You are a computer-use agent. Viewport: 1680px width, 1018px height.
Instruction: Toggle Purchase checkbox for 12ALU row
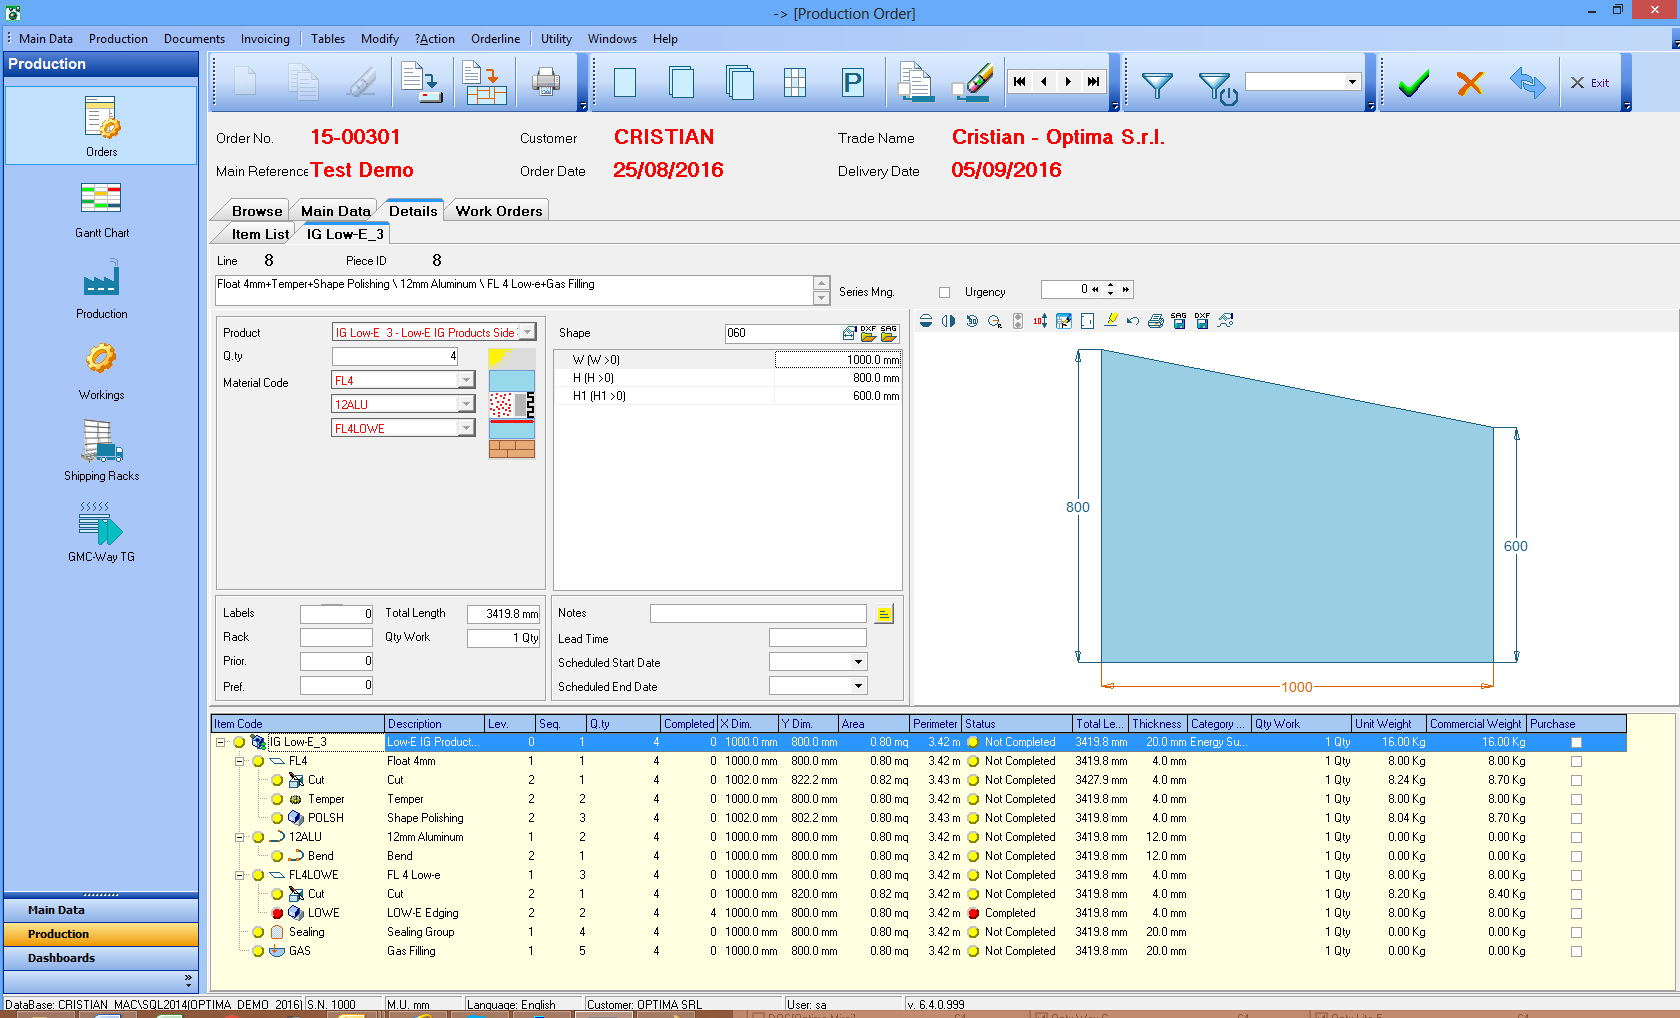click(x=1577, y=838)
